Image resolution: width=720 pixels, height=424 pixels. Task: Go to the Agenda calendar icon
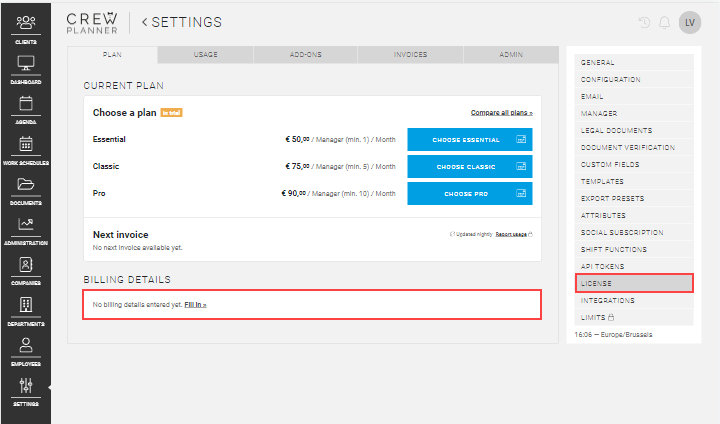(x=26, y=104)
